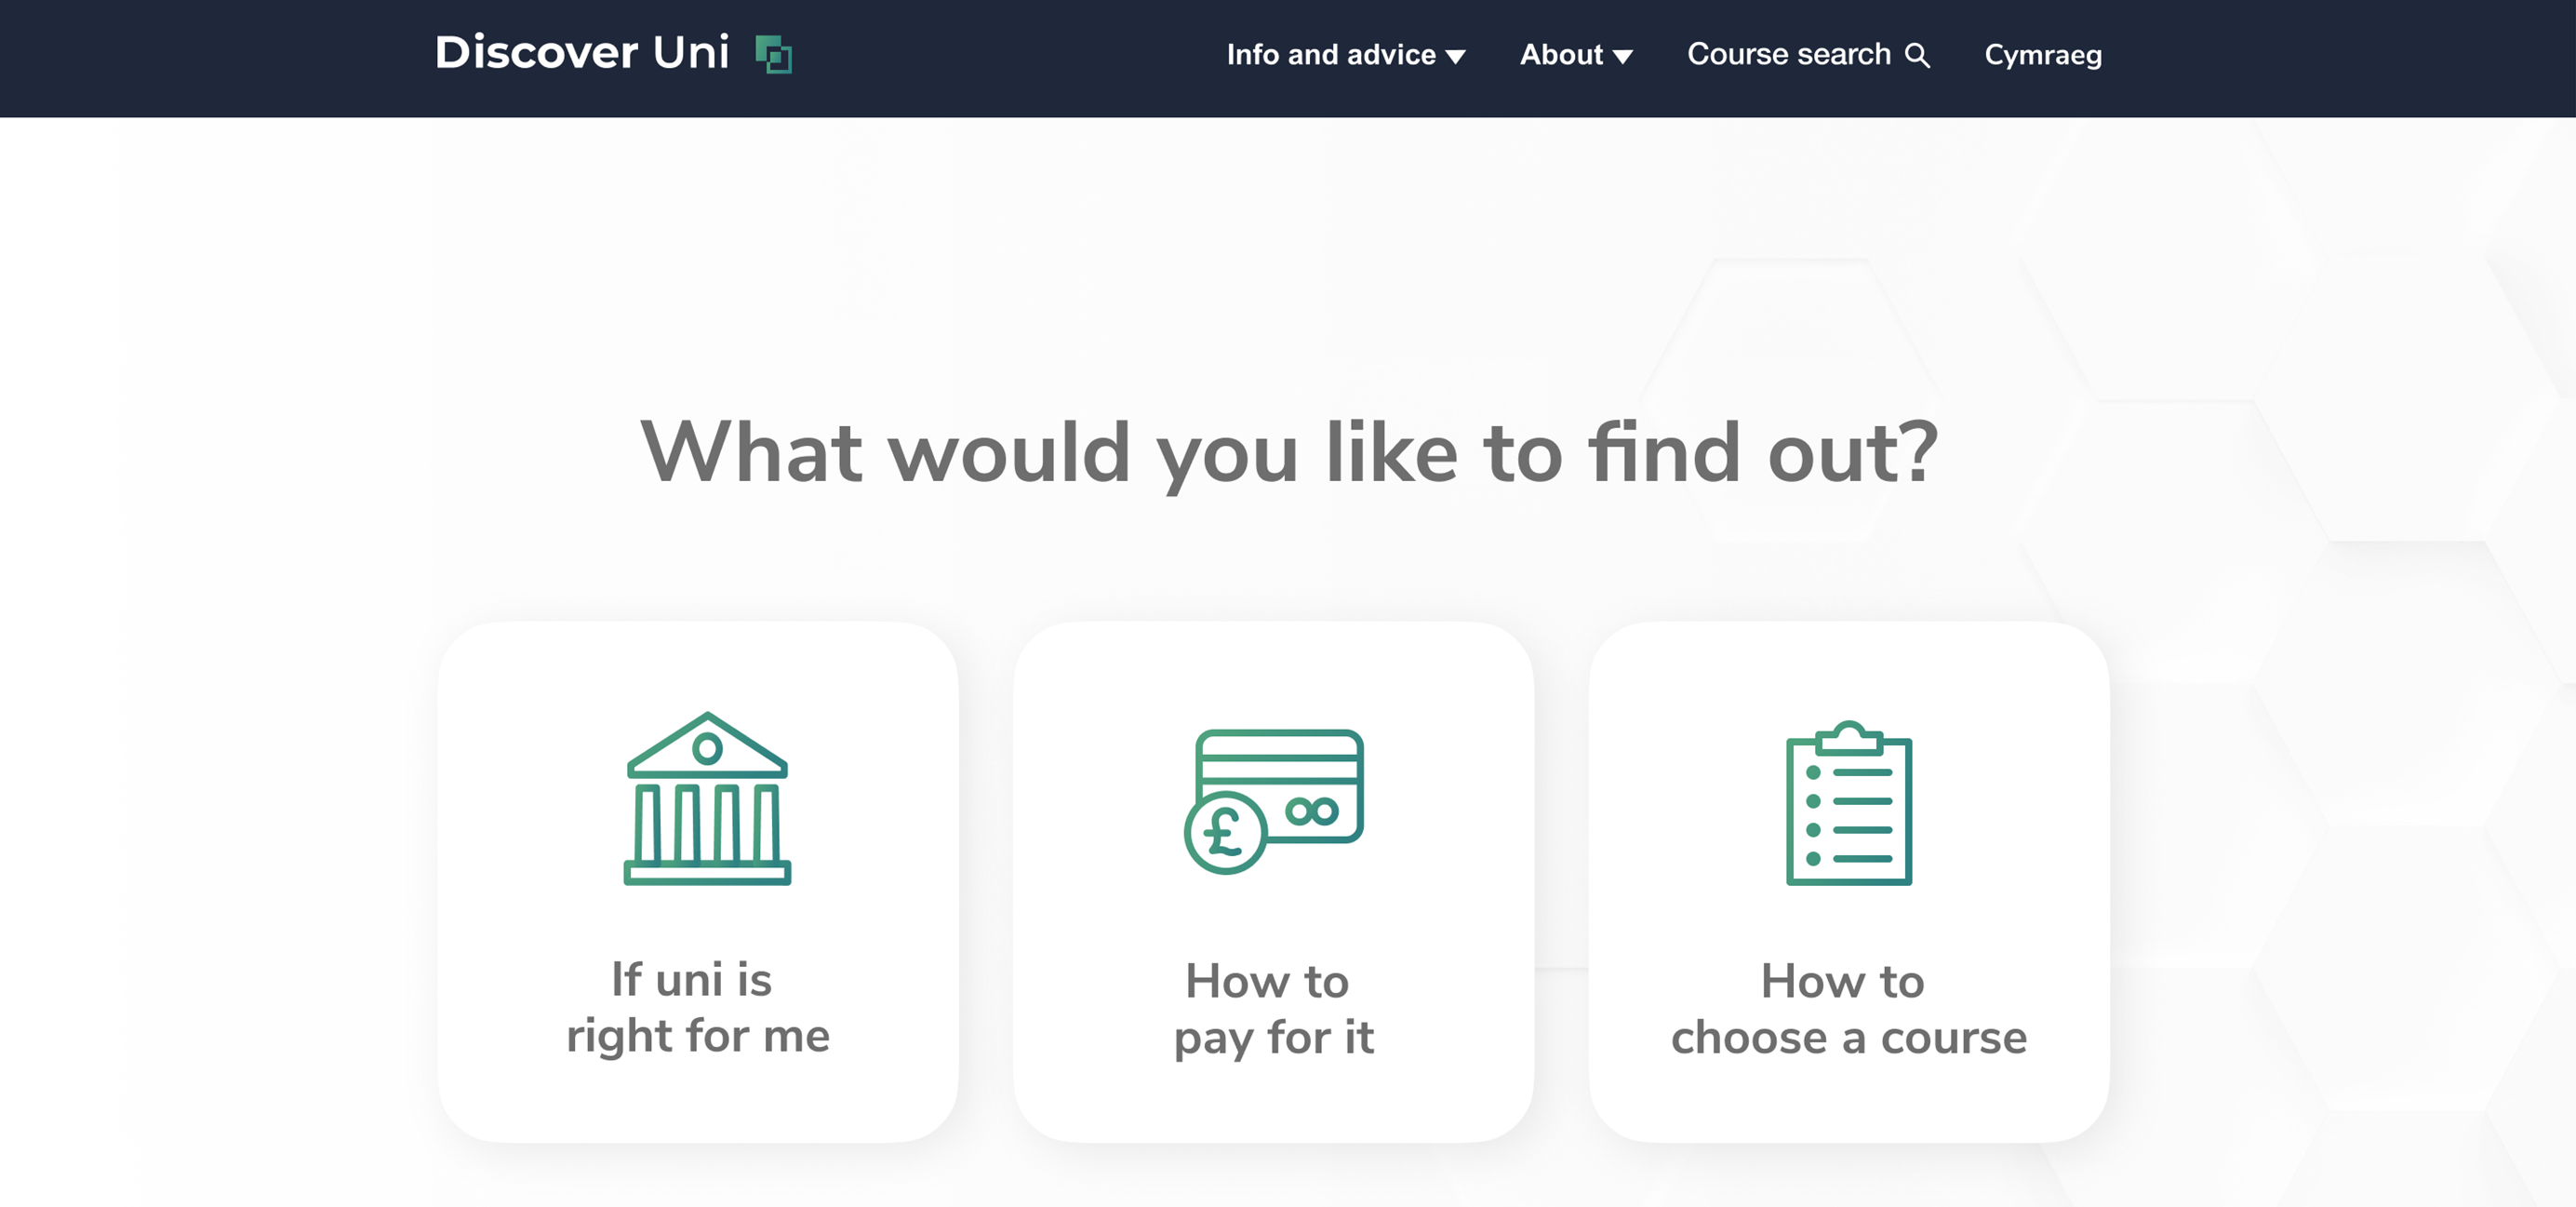
Task: Click the magnifying glass search icon
Action: point(1917,55)
